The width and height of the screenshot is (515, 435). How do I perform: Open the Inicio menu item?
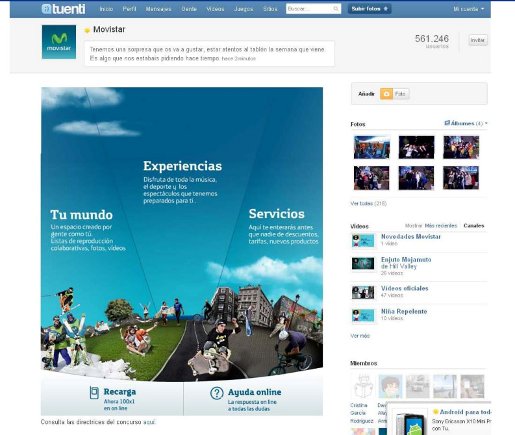(106, 9)
